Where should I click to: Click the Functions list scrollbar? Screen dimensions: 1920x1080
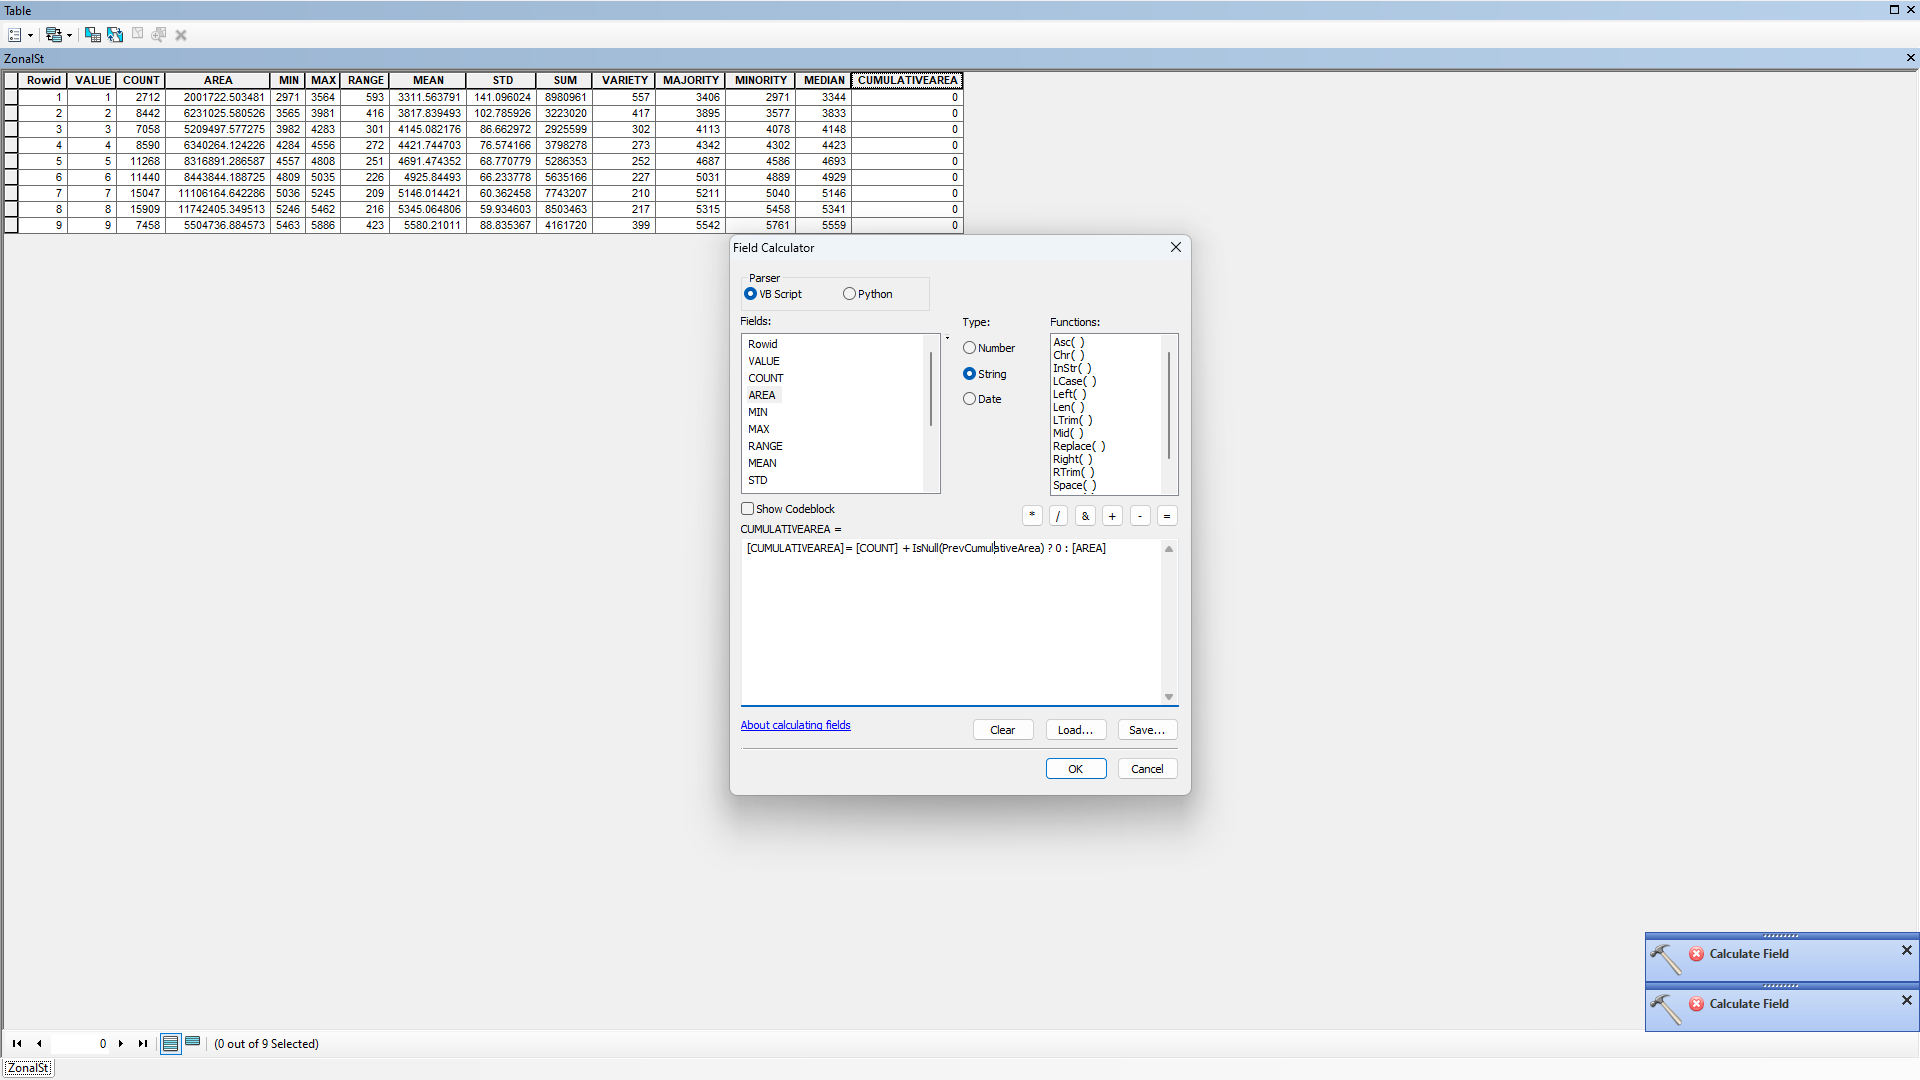tap(1169, 405)
